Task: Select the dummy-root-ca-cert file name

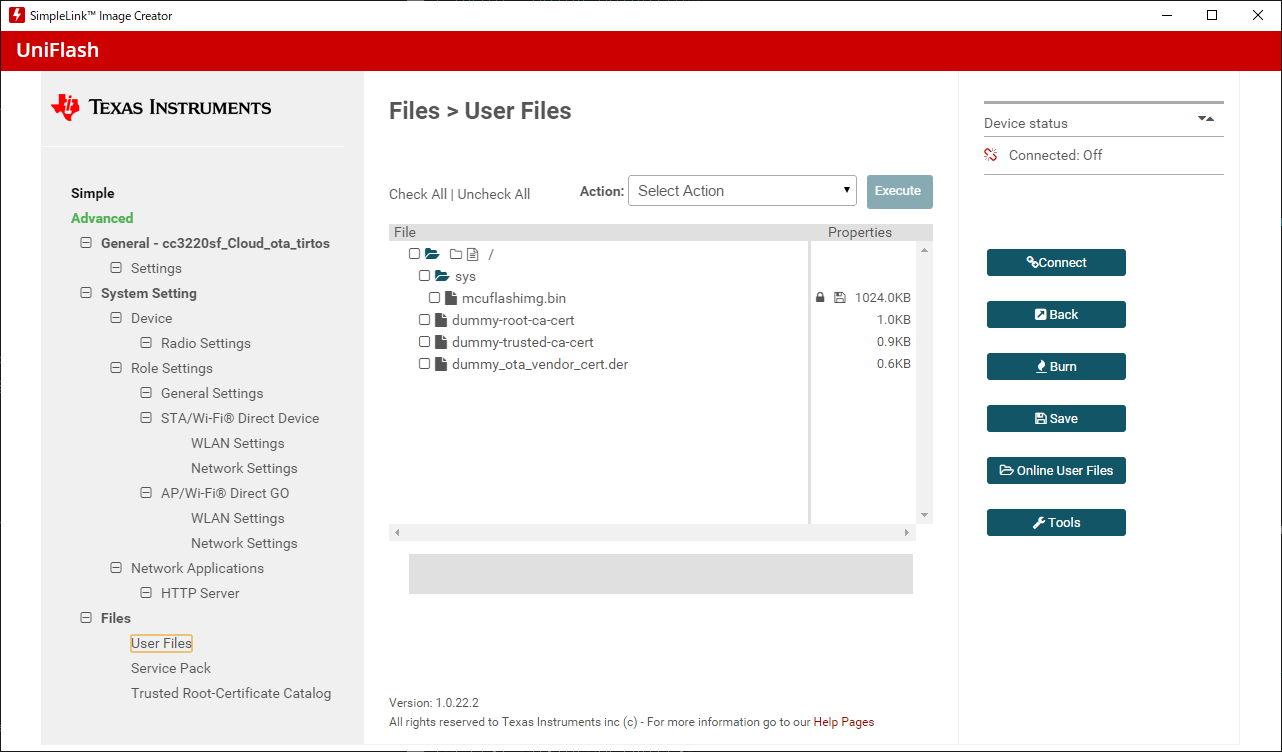Action: (x=513, y=320)
